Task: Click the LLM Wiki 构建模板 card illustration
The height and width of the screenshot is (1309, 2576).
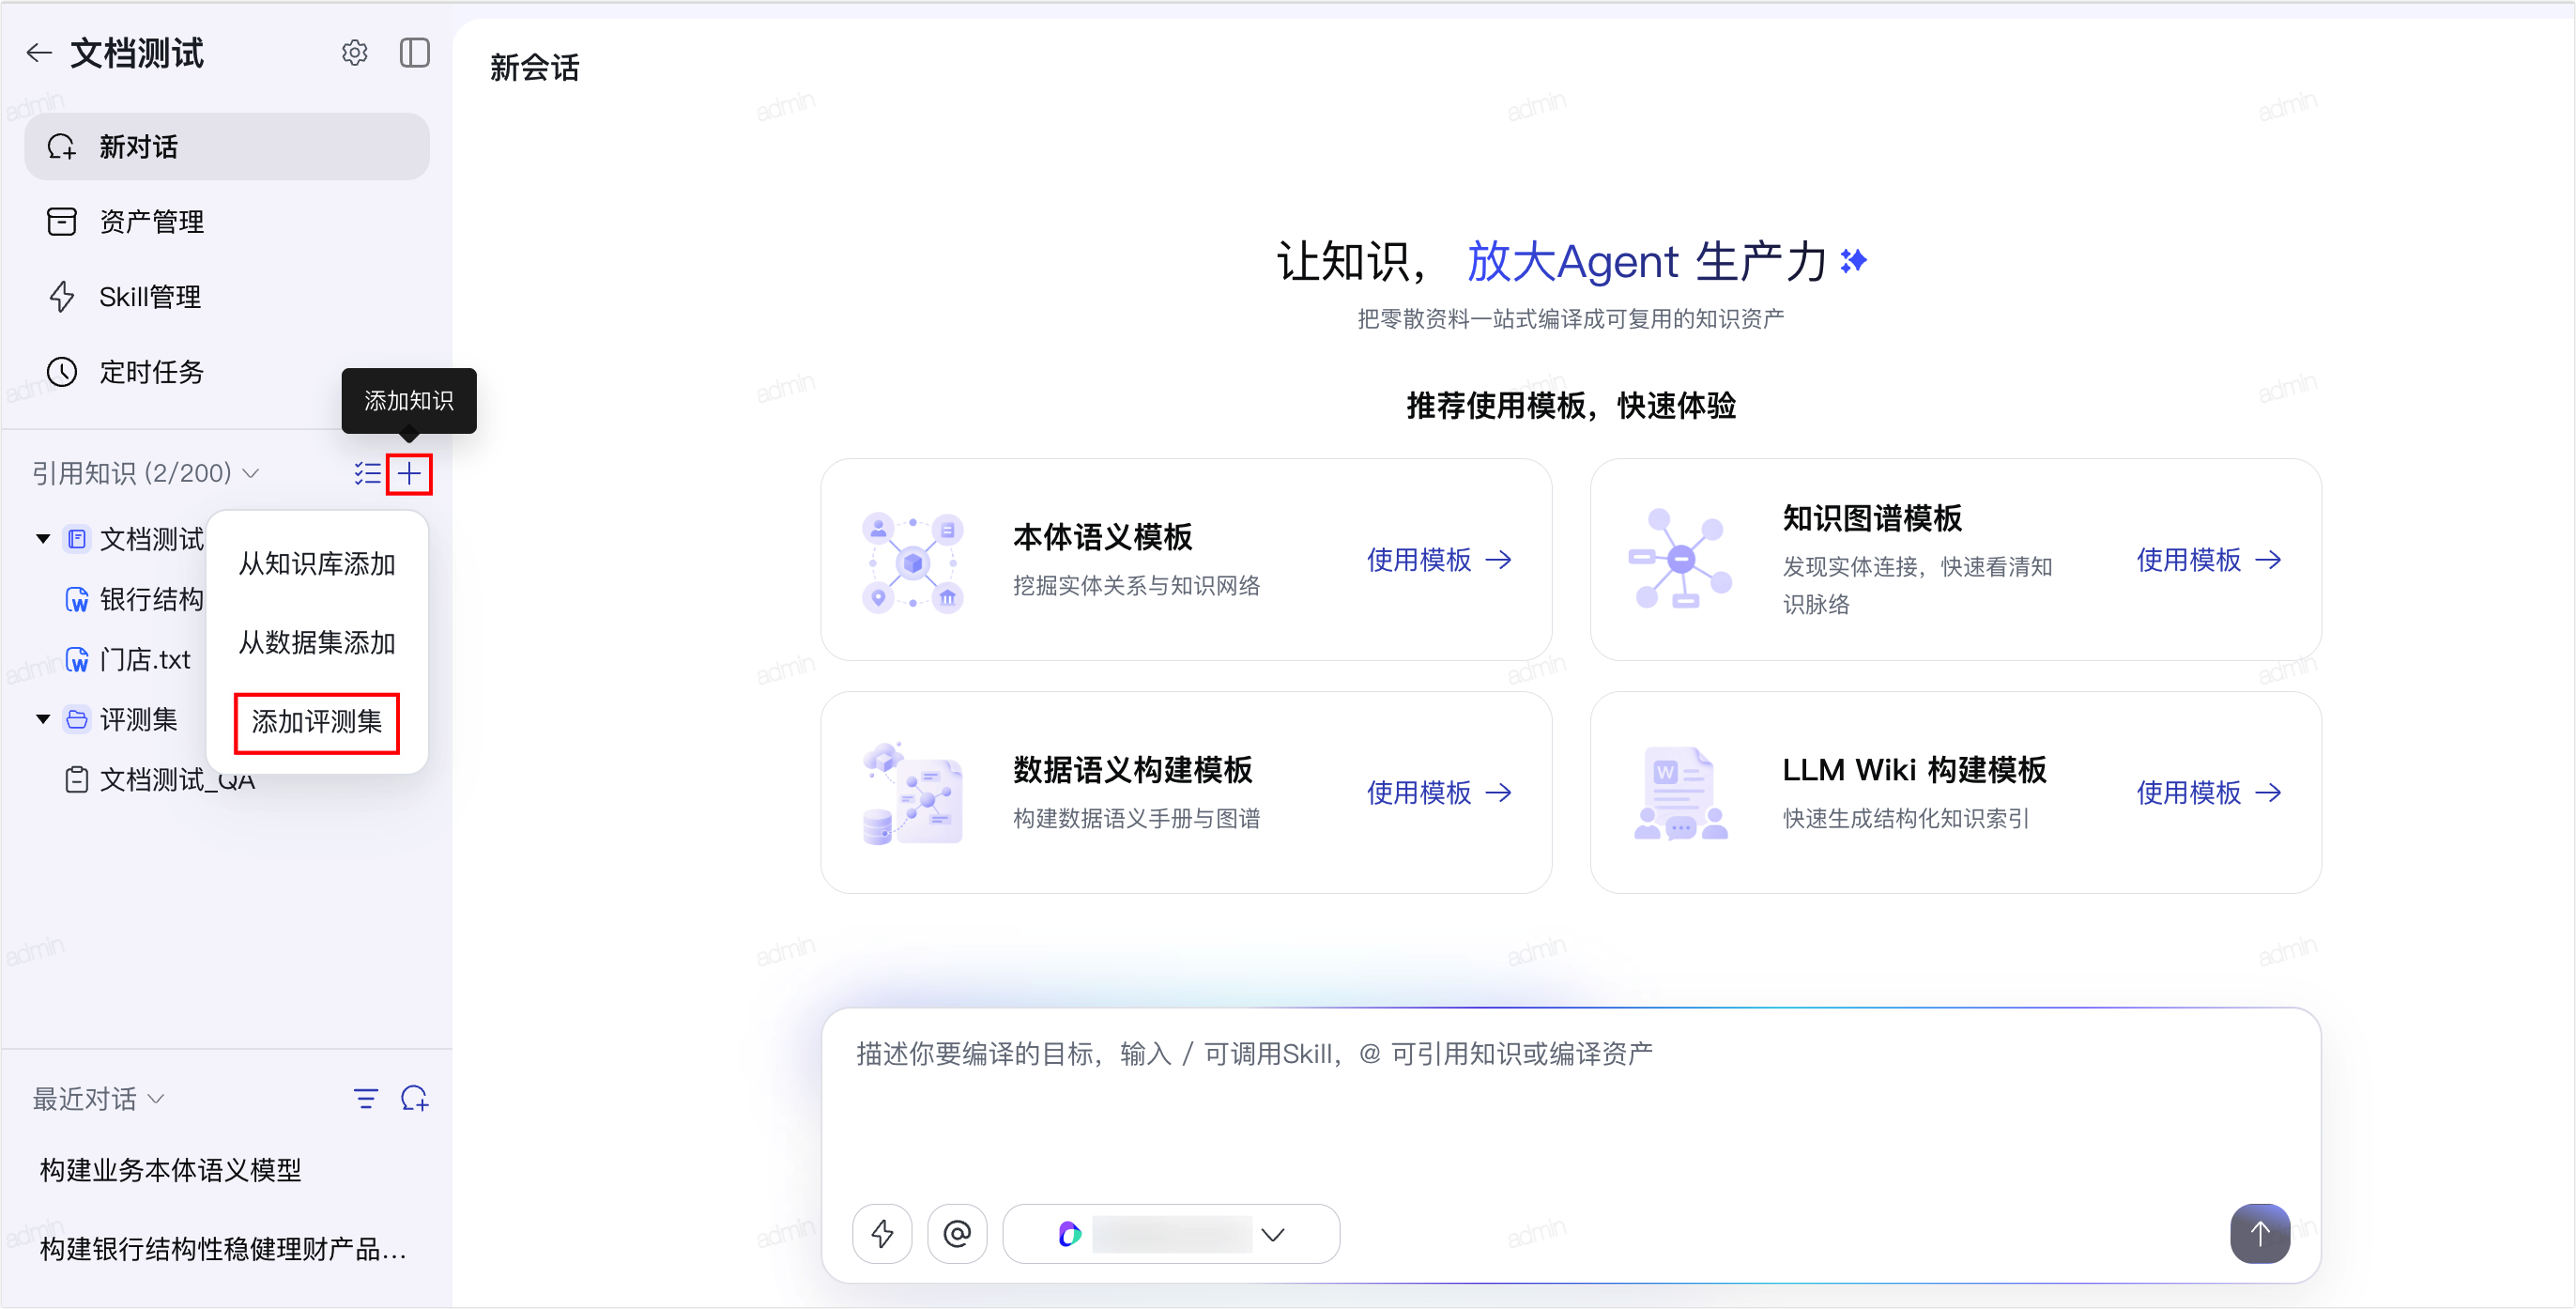Action: pyautogui.click(x=1681, y=794)
